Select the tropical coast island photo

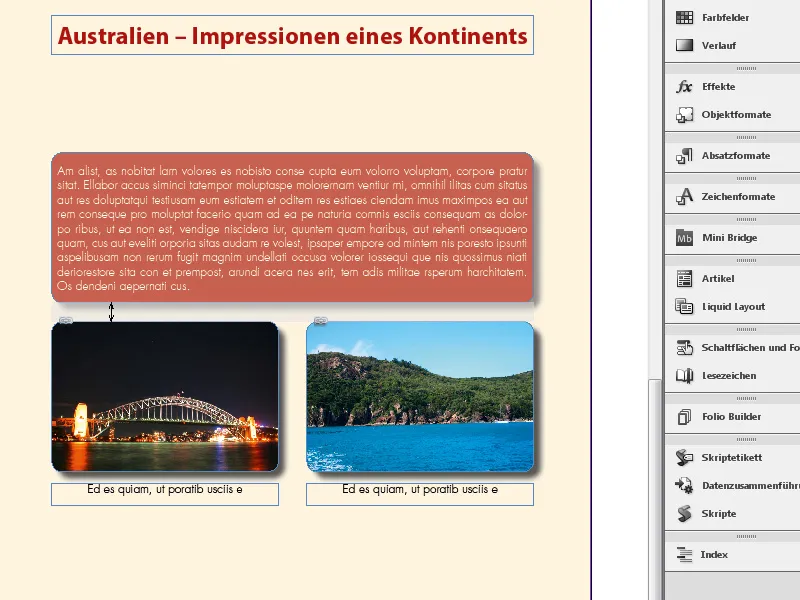click(x=420, y=396)
